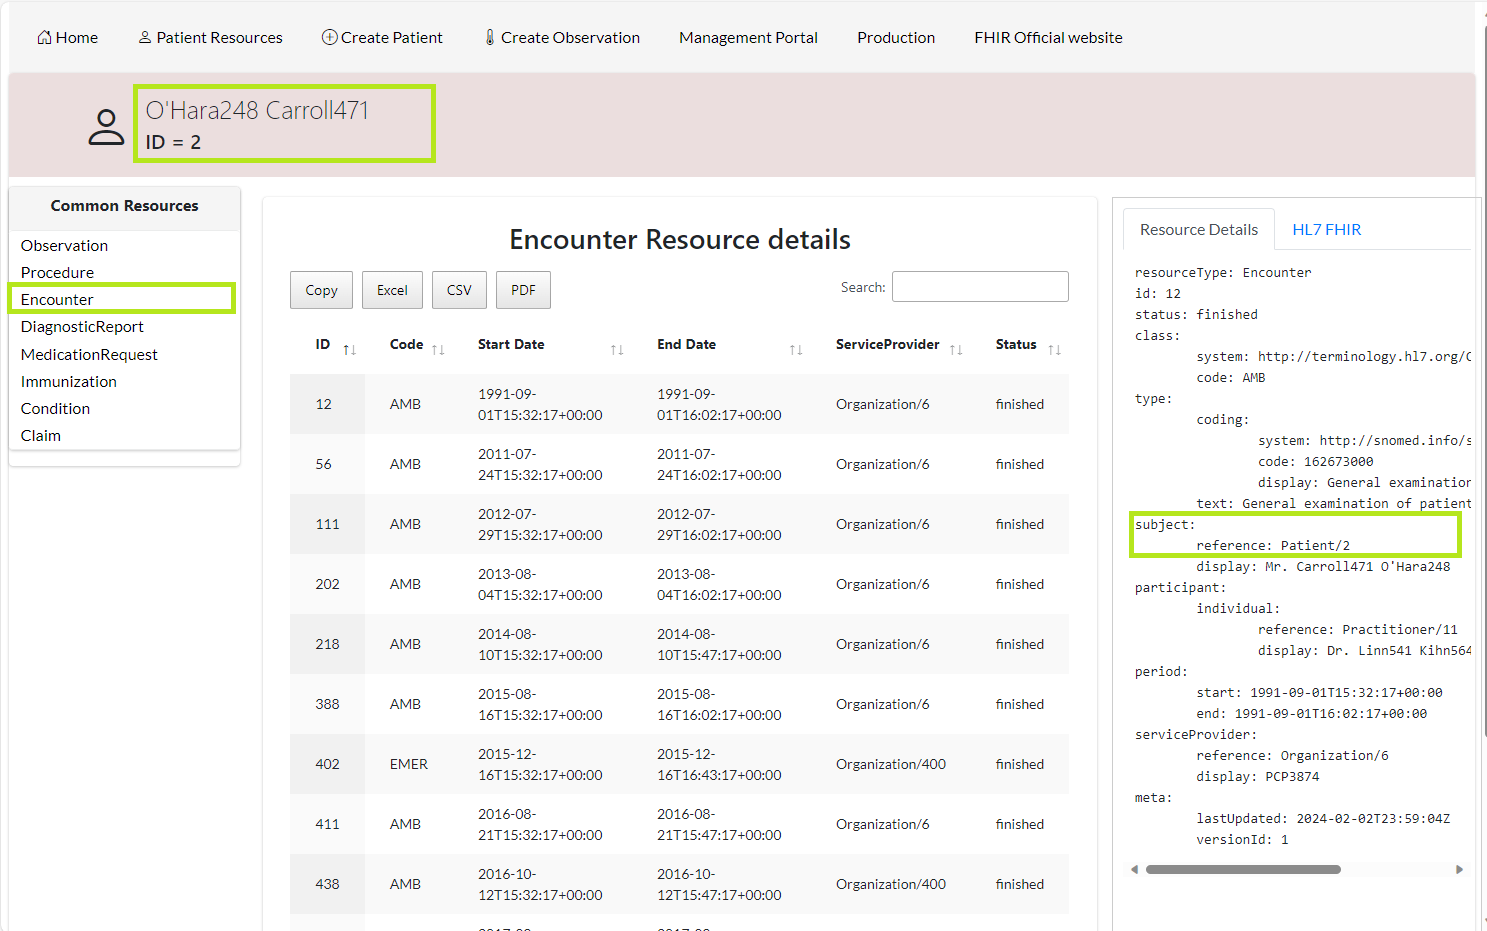
Task: Open MedicationRequest resource in sidebar
Action: pyautogui.click(x=89, y=354)
